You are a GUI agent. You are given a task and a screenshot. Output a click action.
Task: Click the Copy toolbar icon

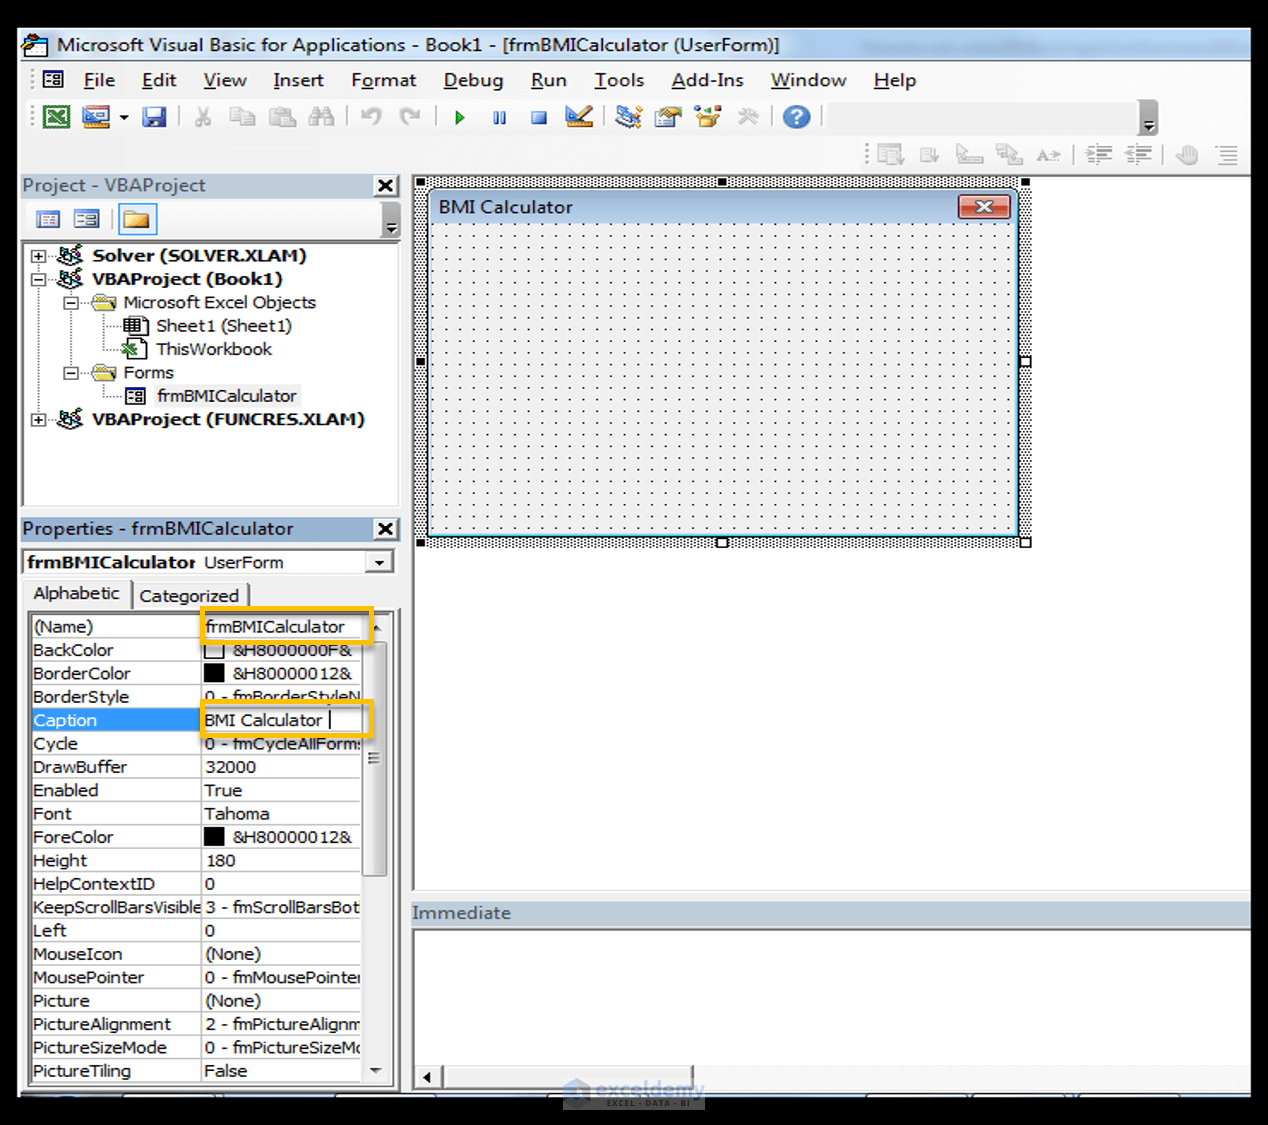(x=242, y=117)
